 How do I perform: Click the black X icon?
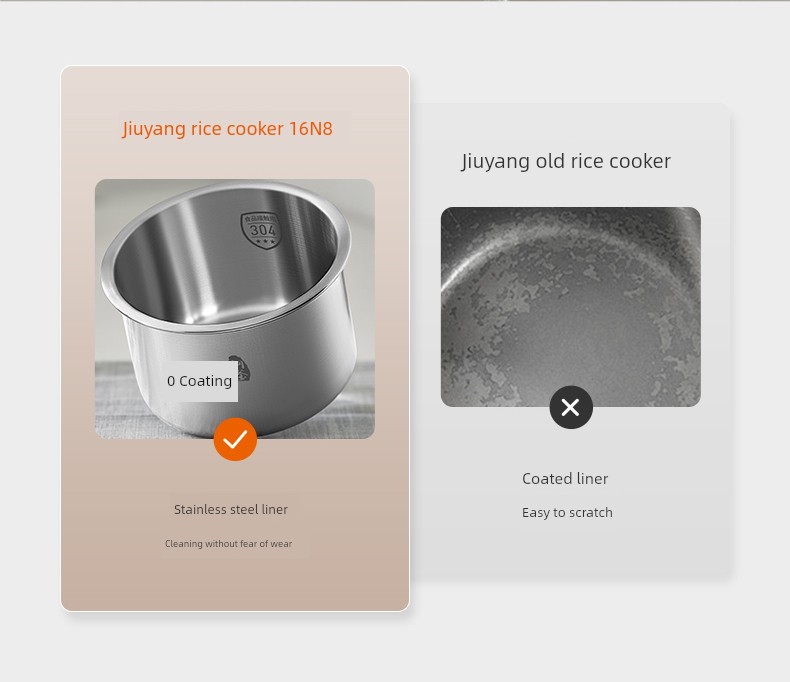click(571, 407)
